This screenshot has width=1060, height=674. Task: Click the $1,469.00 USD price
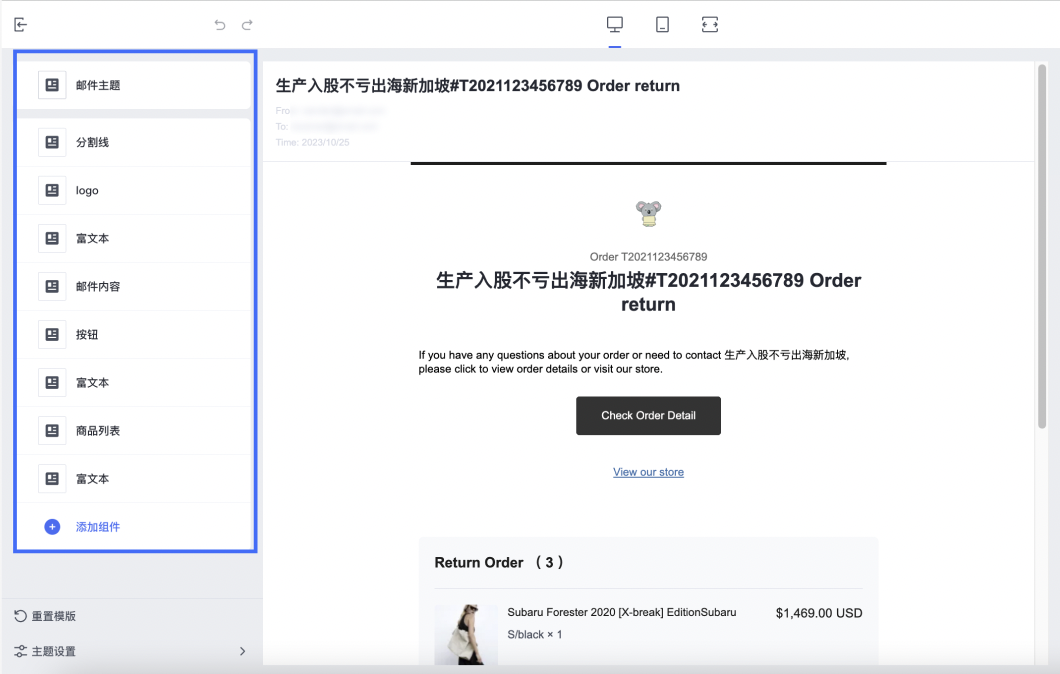(819, 613)
